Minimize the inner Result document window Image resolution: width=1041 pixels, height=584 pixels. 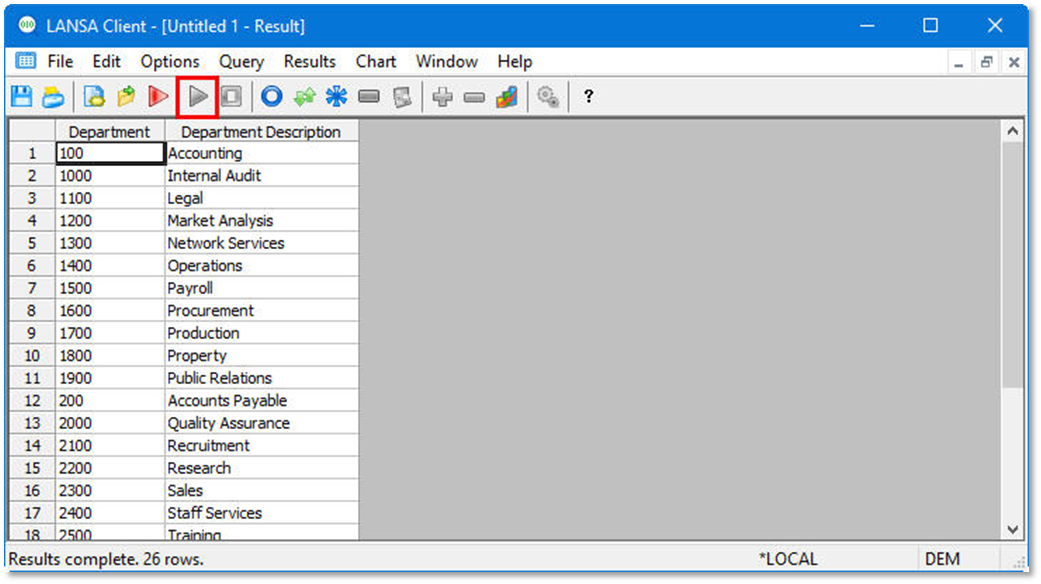[958, 62]
